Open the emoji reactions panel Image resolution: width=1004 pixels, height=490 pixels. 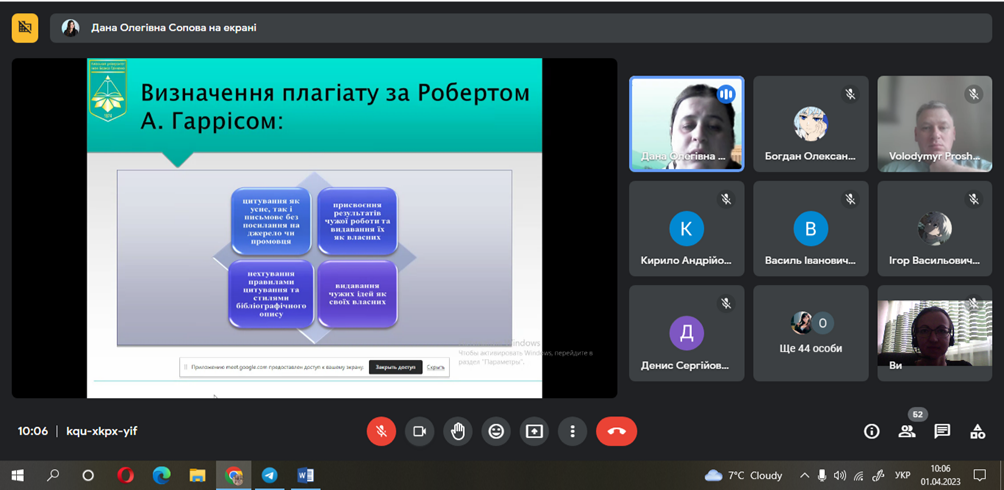496,431
